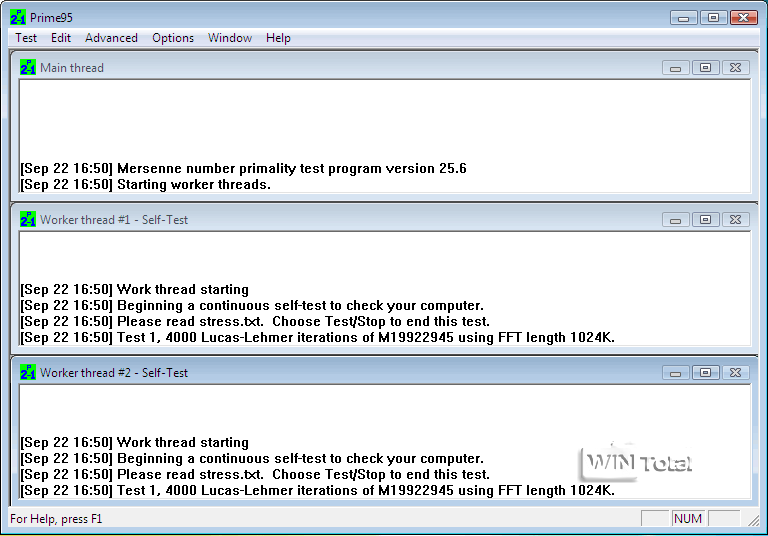Click 'Work thread starting' in Worker thread #1
768x536 pixels.
click(x=134, y=290)
